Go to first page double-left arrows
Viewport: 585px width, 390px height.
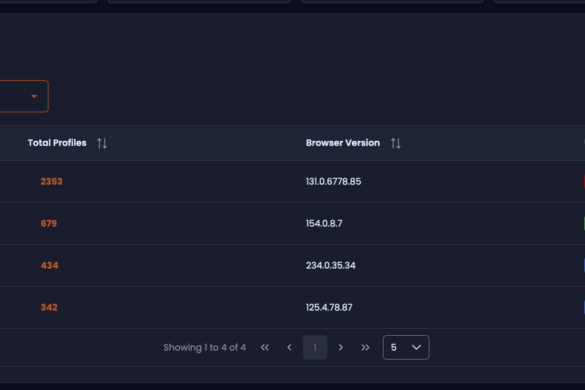coord(265,347)
